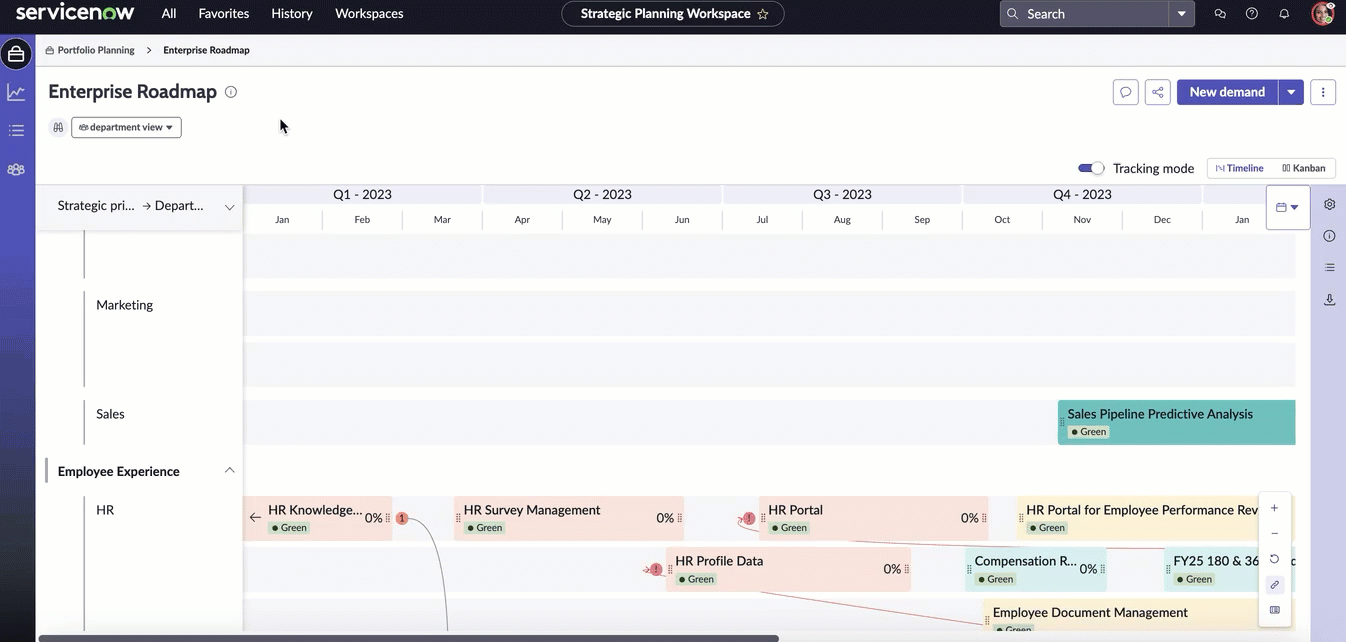
Task: Click in the Search input field
Action: 1085,14
